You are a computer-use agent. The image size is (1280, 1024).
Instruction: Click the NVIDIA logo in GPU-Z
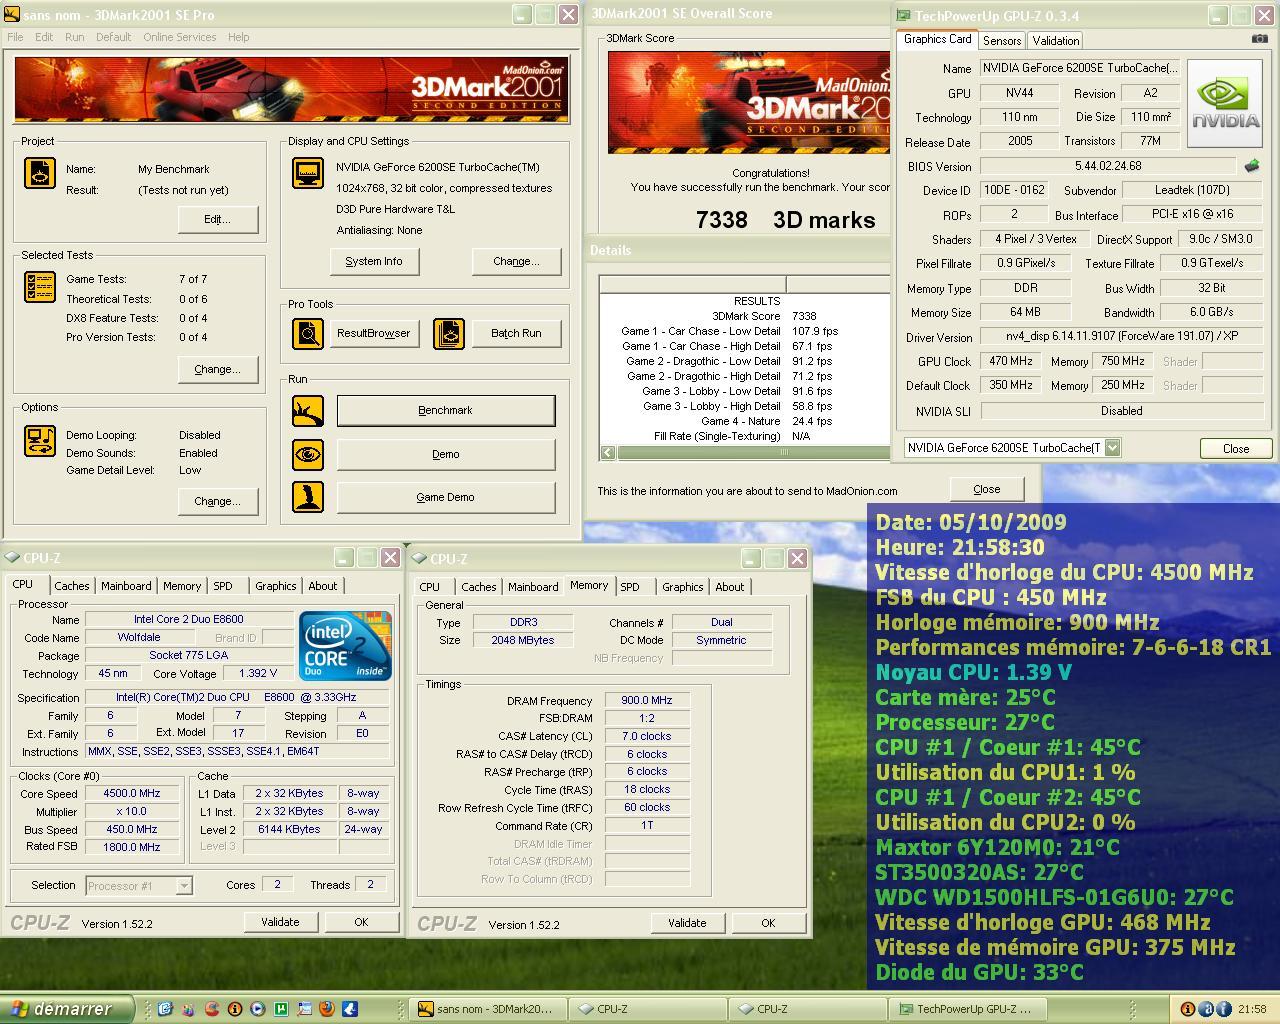pyautogui.click(x=1224, y=104)
